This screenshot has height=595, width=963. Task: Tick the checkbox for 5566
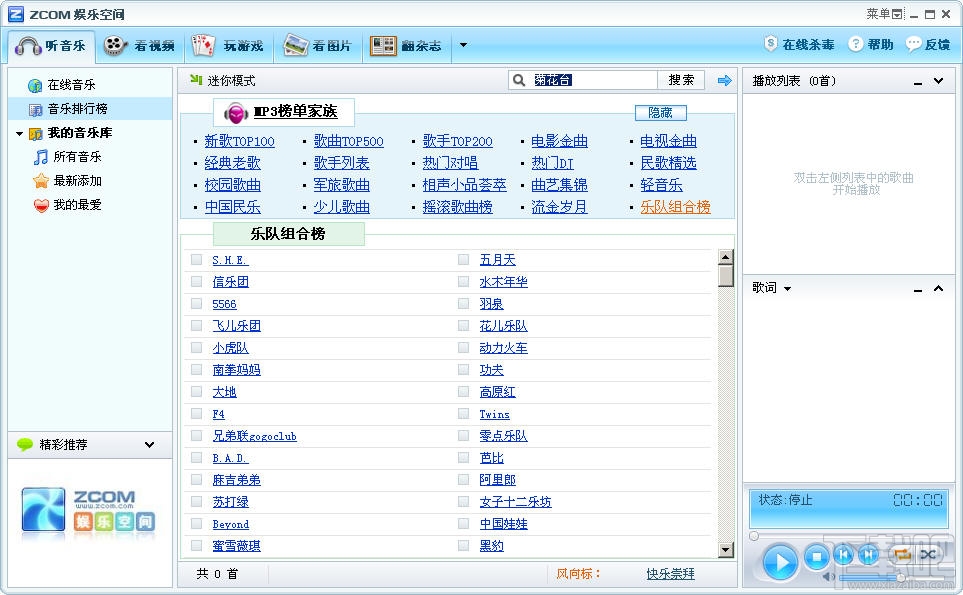[197, 304]
